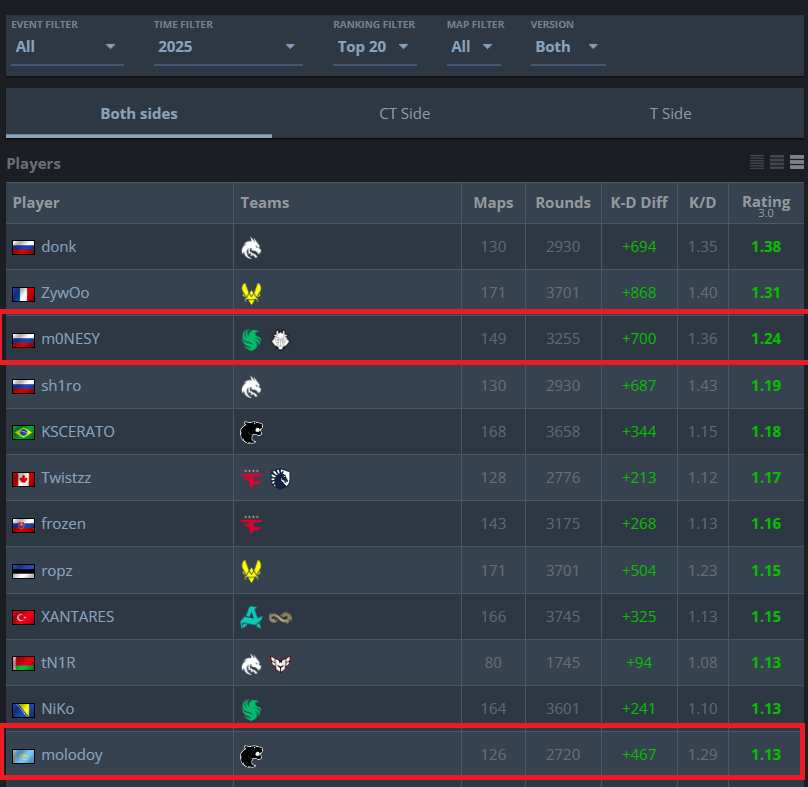The height and width of the screenshot is (787, 808).
Task: Click the French flag next to ZywOo
Action: coord(24,294)
